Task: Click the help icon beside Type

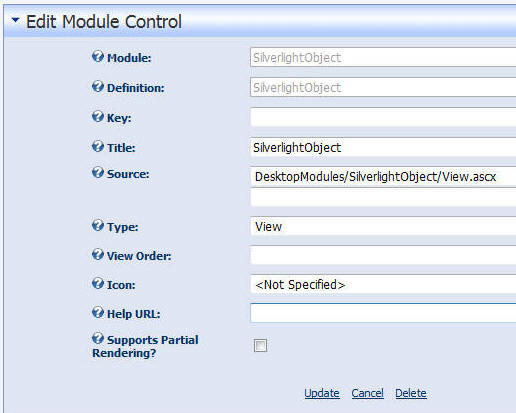Action: 98,226
